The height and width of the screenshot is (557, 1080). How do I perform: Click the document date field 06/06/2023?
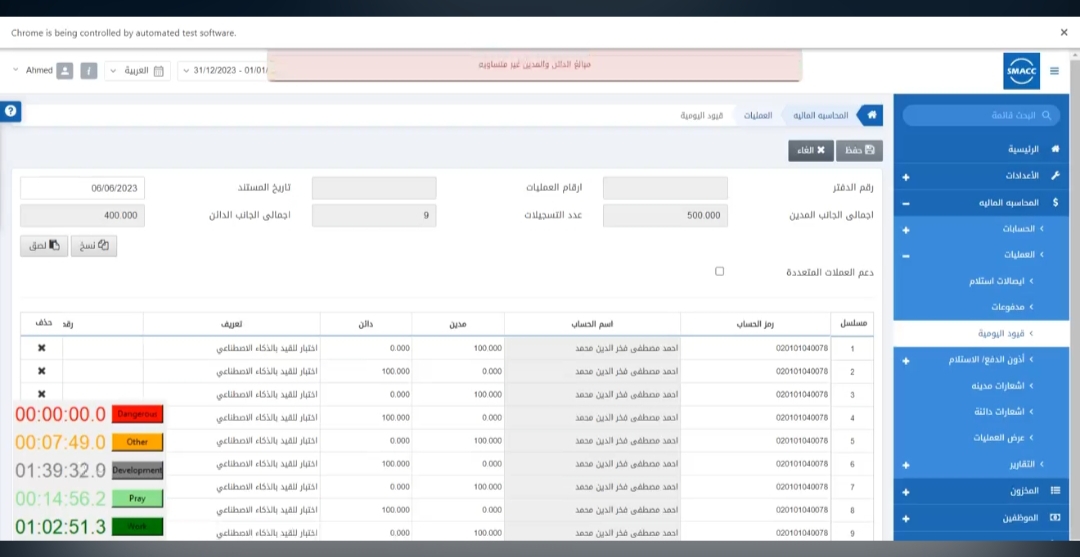click(x=82, y=188)
